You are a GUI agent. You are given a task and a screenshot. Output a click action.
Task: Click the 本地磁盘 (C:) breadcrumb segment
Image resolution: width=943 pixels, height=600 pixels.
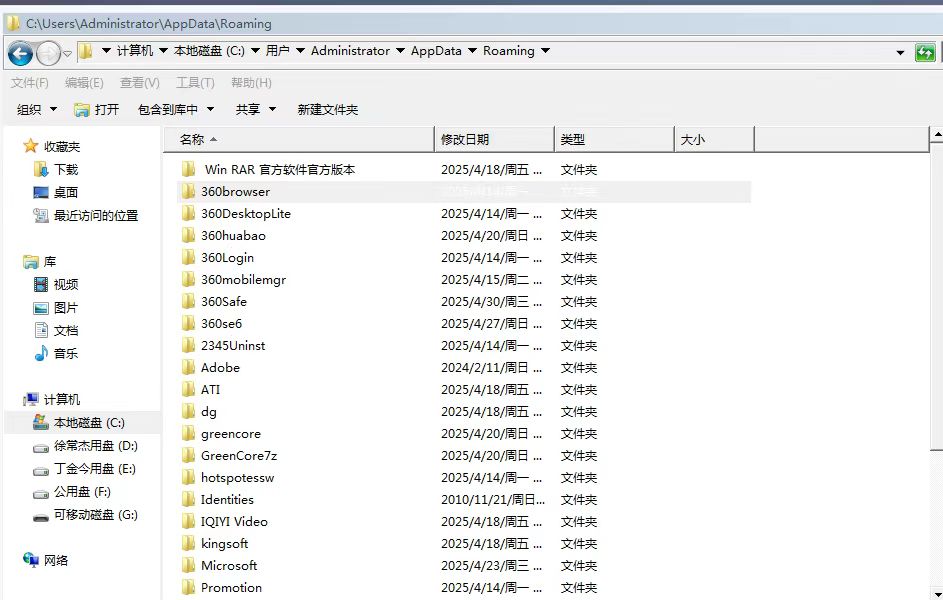tap(209, 51)
